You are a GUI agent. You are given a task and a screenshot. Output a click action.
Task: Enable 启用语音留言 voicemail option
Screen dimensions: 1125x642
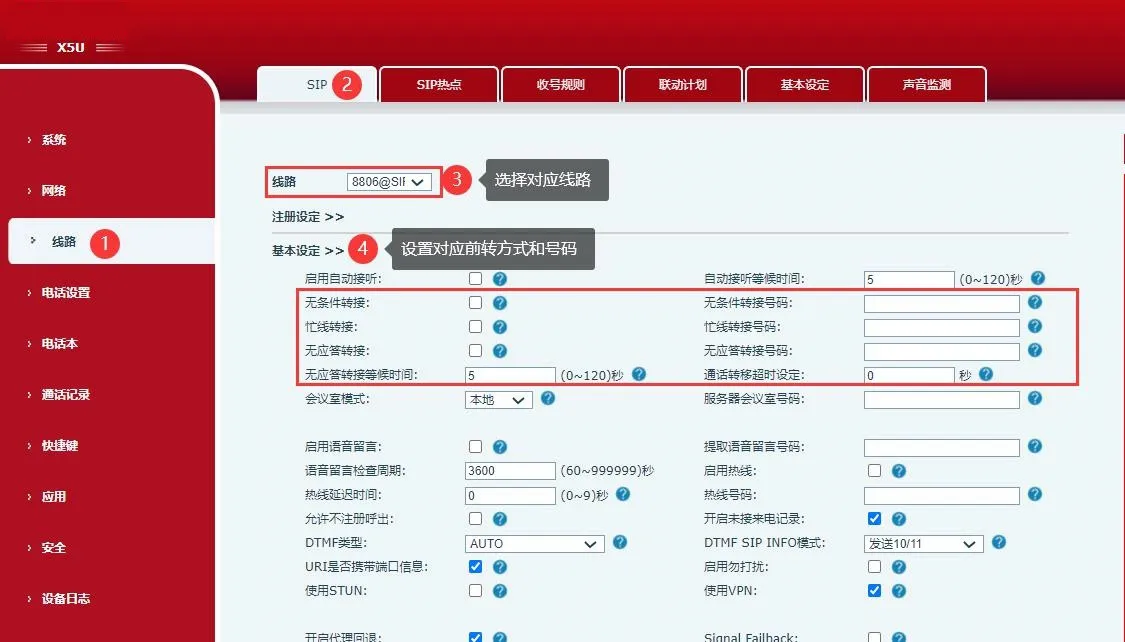475,447
